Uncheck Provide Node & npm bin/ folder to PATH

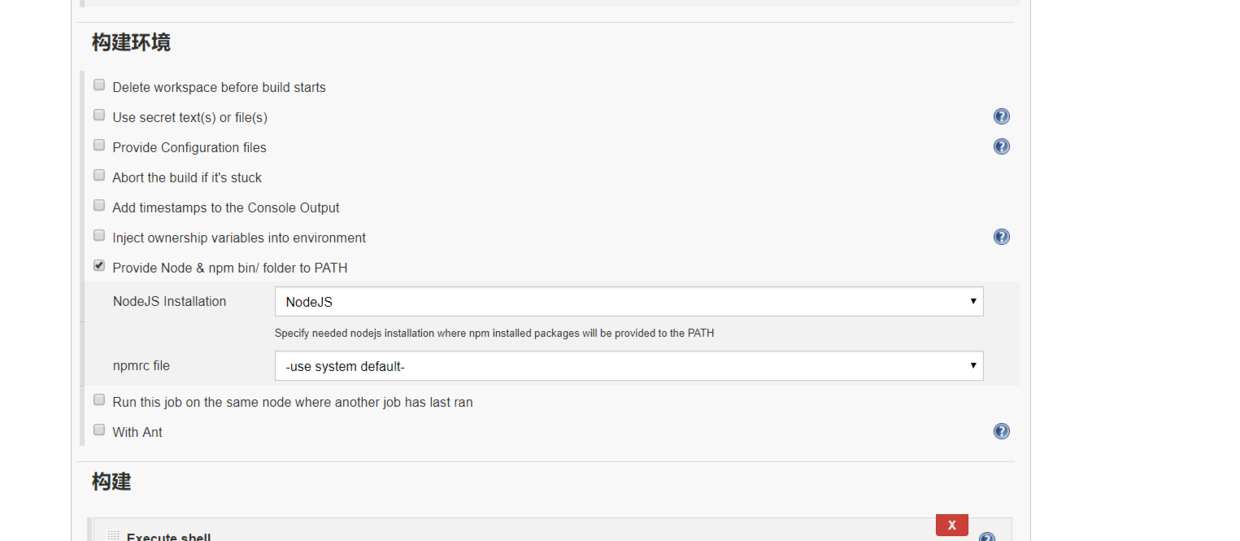tap(99, 266)
